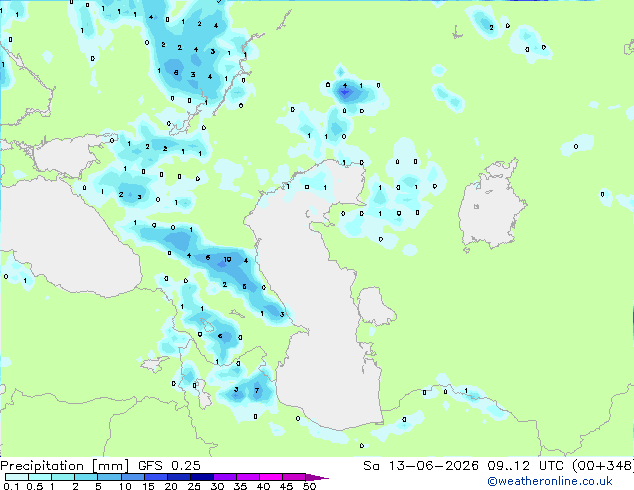This screenshot has width=634, height=490.
Task: Click the 1–2 mm legend color swatch
Action: [x=63, y=477]
